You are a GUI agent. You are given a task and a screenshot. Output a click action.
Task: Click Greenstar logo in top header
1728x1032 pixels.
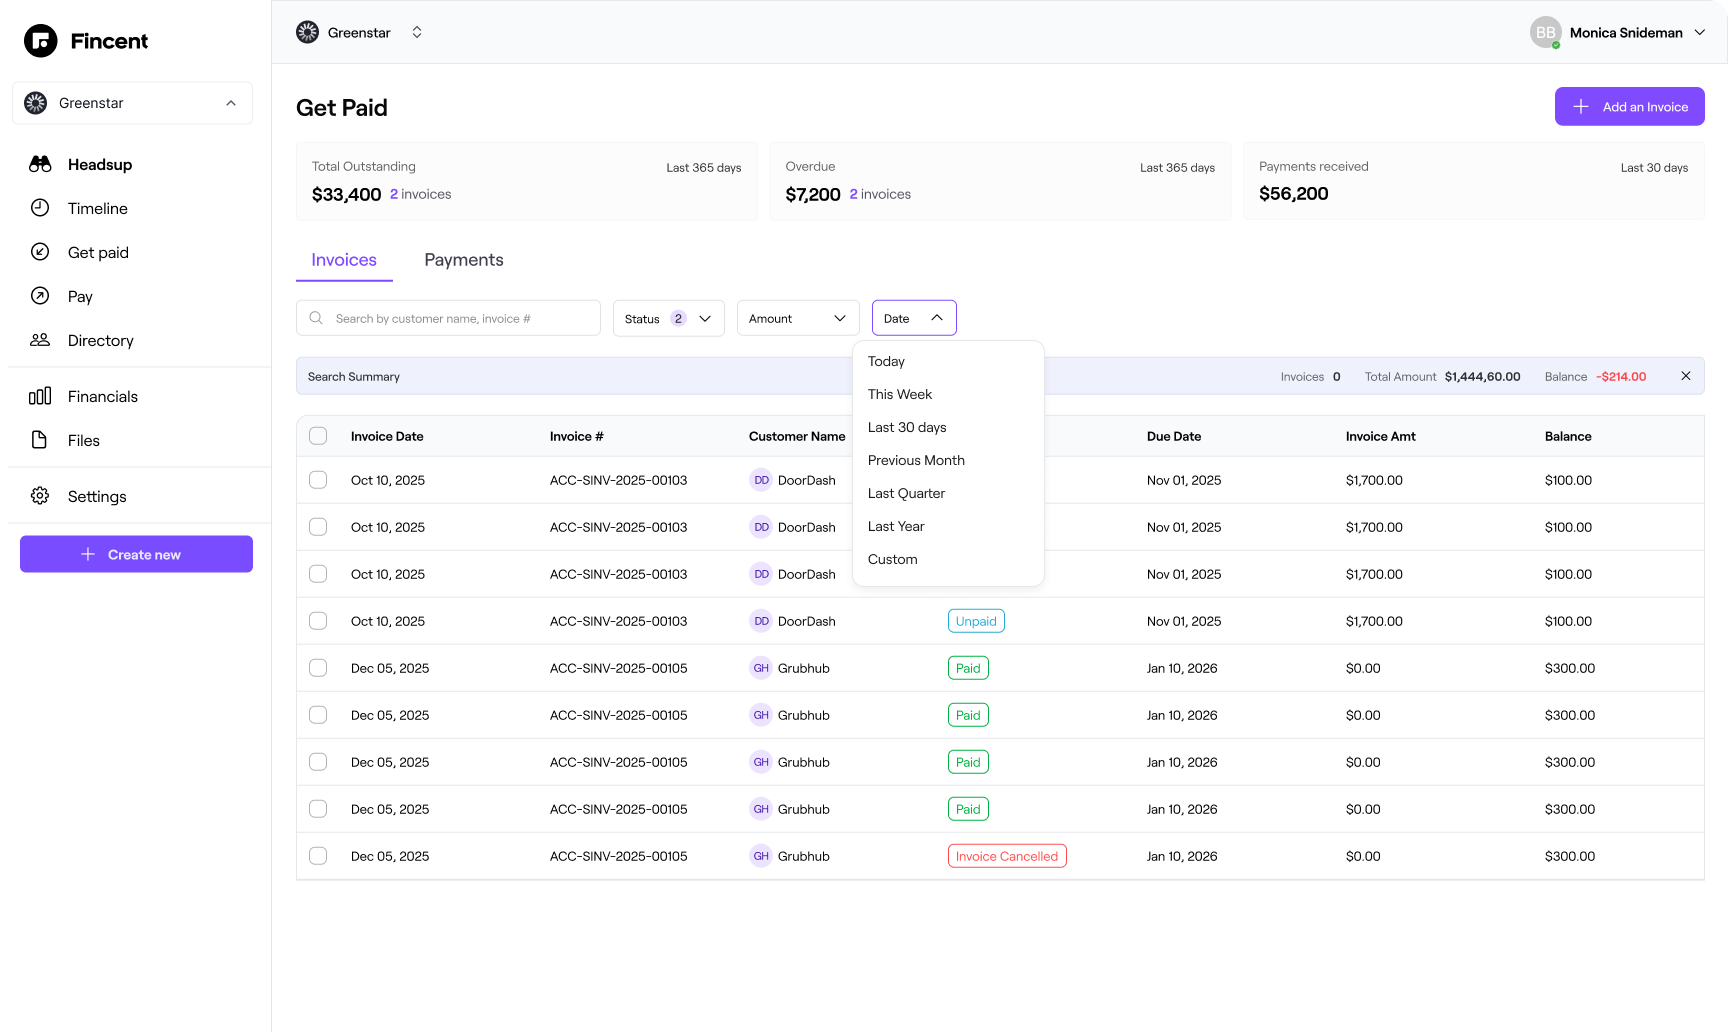[x=308, y=32]
